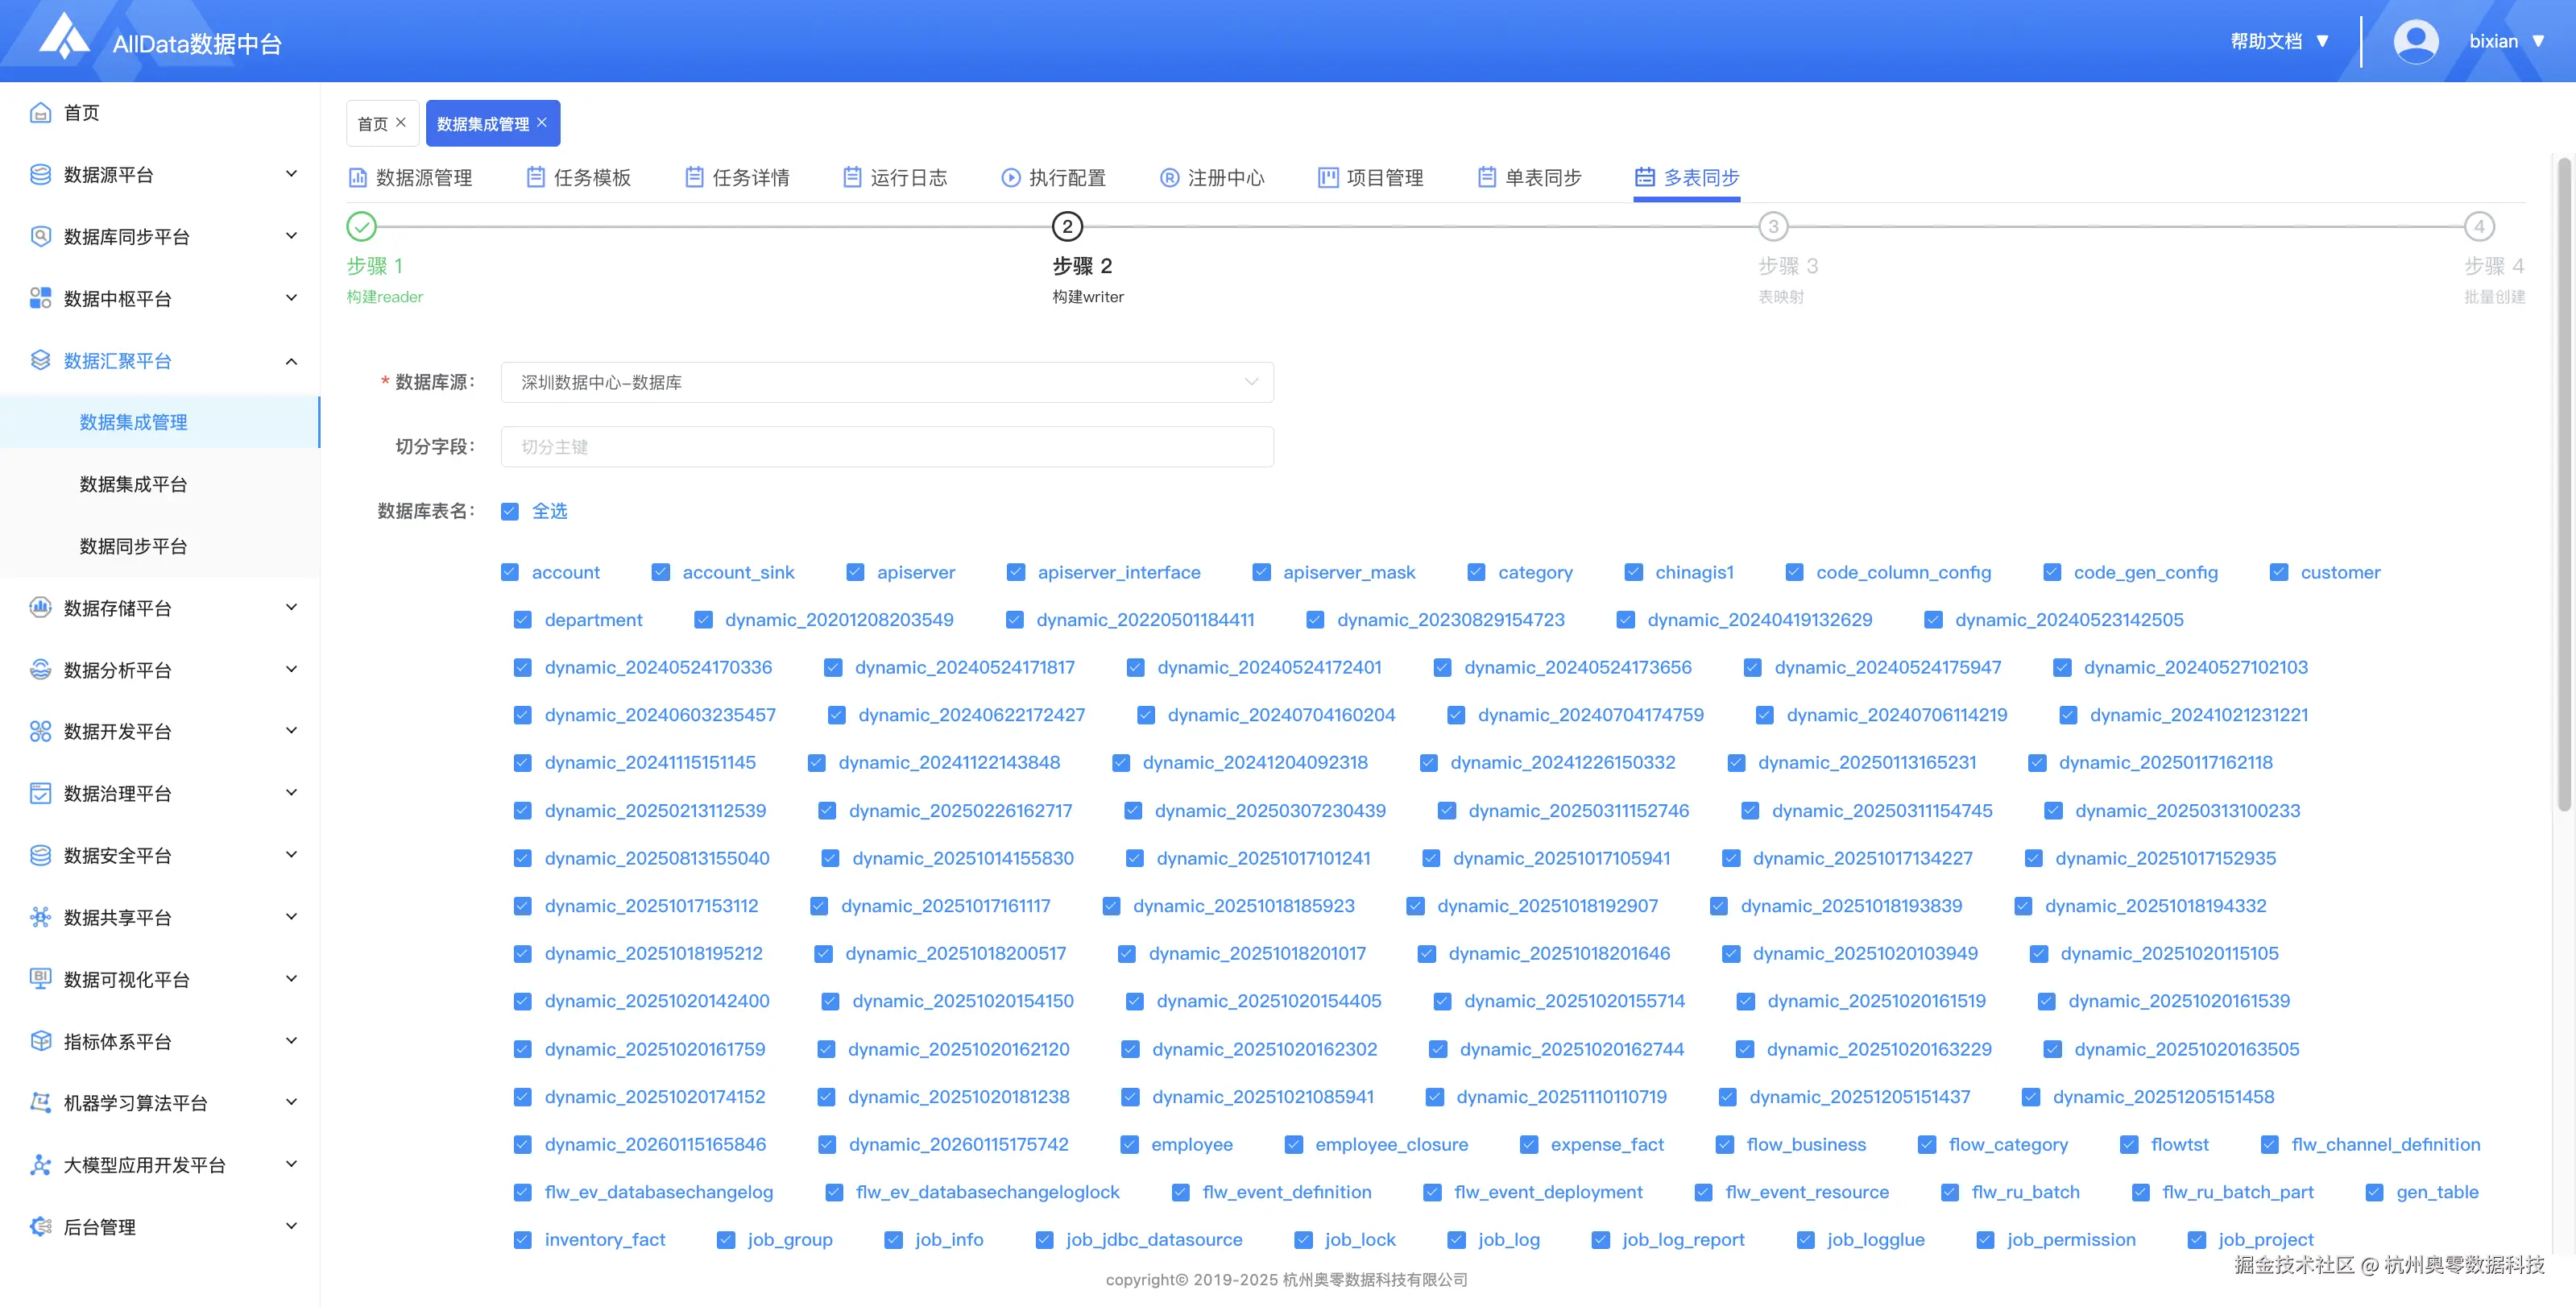Click the 切分字段 input field
2576x1307 pixels.
click(886, 447)
